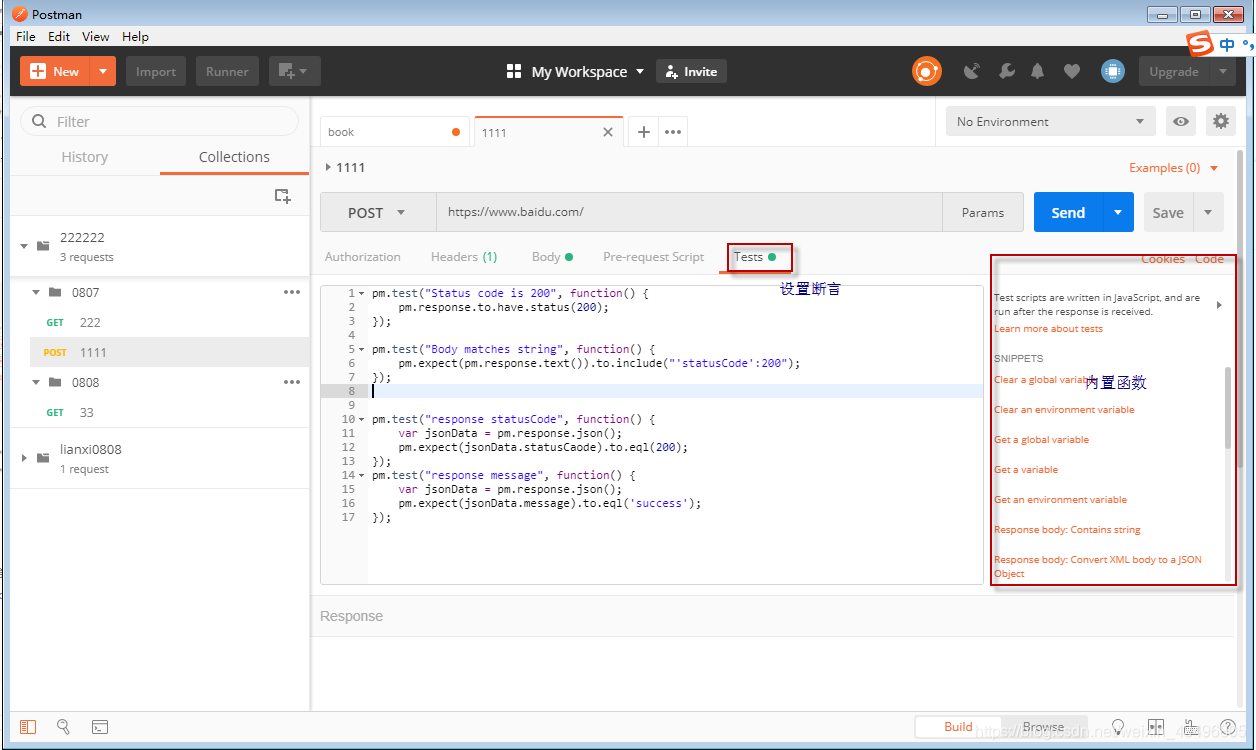This screenshot has width=1256, height=750.
Task: Open the Authorization tab
Action: [363, 257]
